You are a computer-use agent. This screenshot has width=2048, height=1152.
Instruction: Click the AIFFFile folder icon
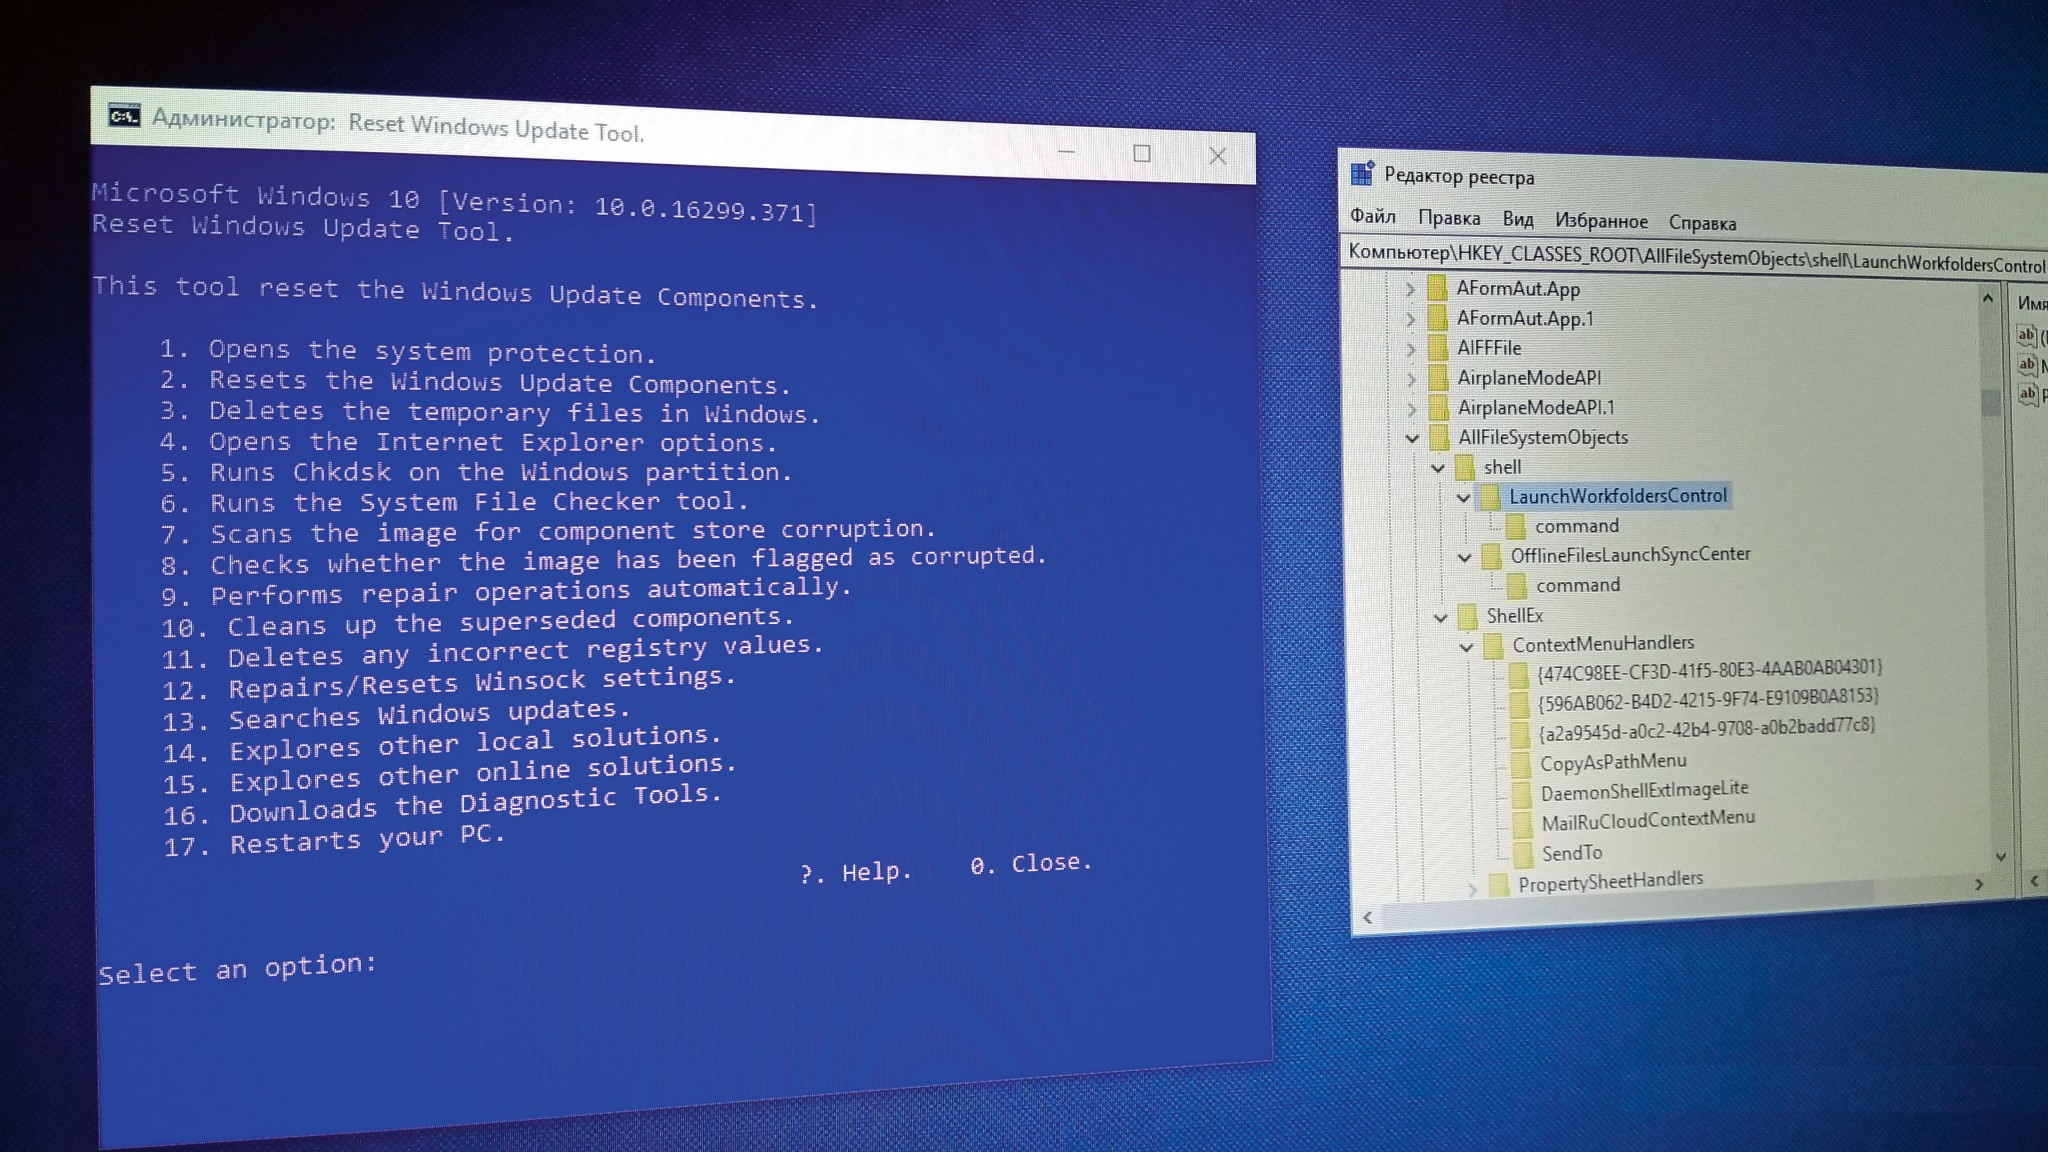coord(1438,348)
